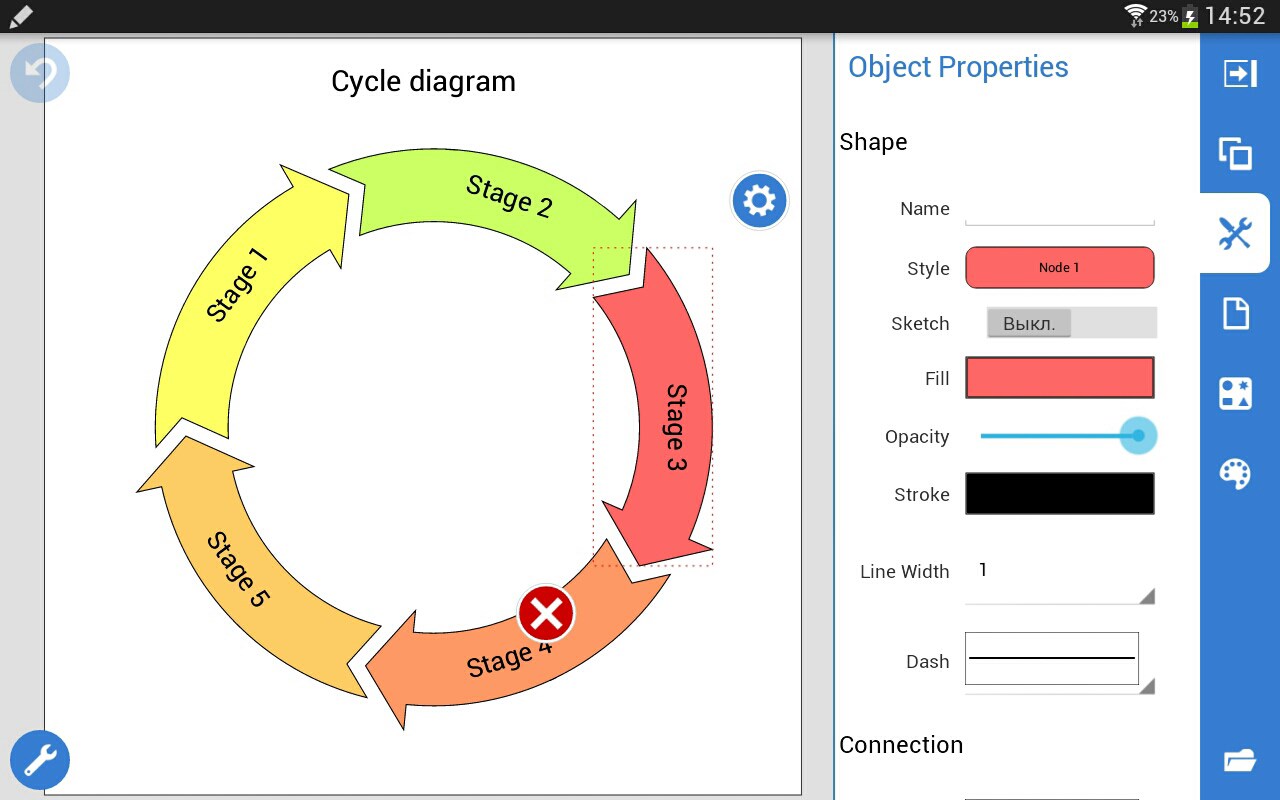Click the black Stroke color swatch
Image resolution: width=1280 pixels, height=800 pixels.
click(1059, 493)
